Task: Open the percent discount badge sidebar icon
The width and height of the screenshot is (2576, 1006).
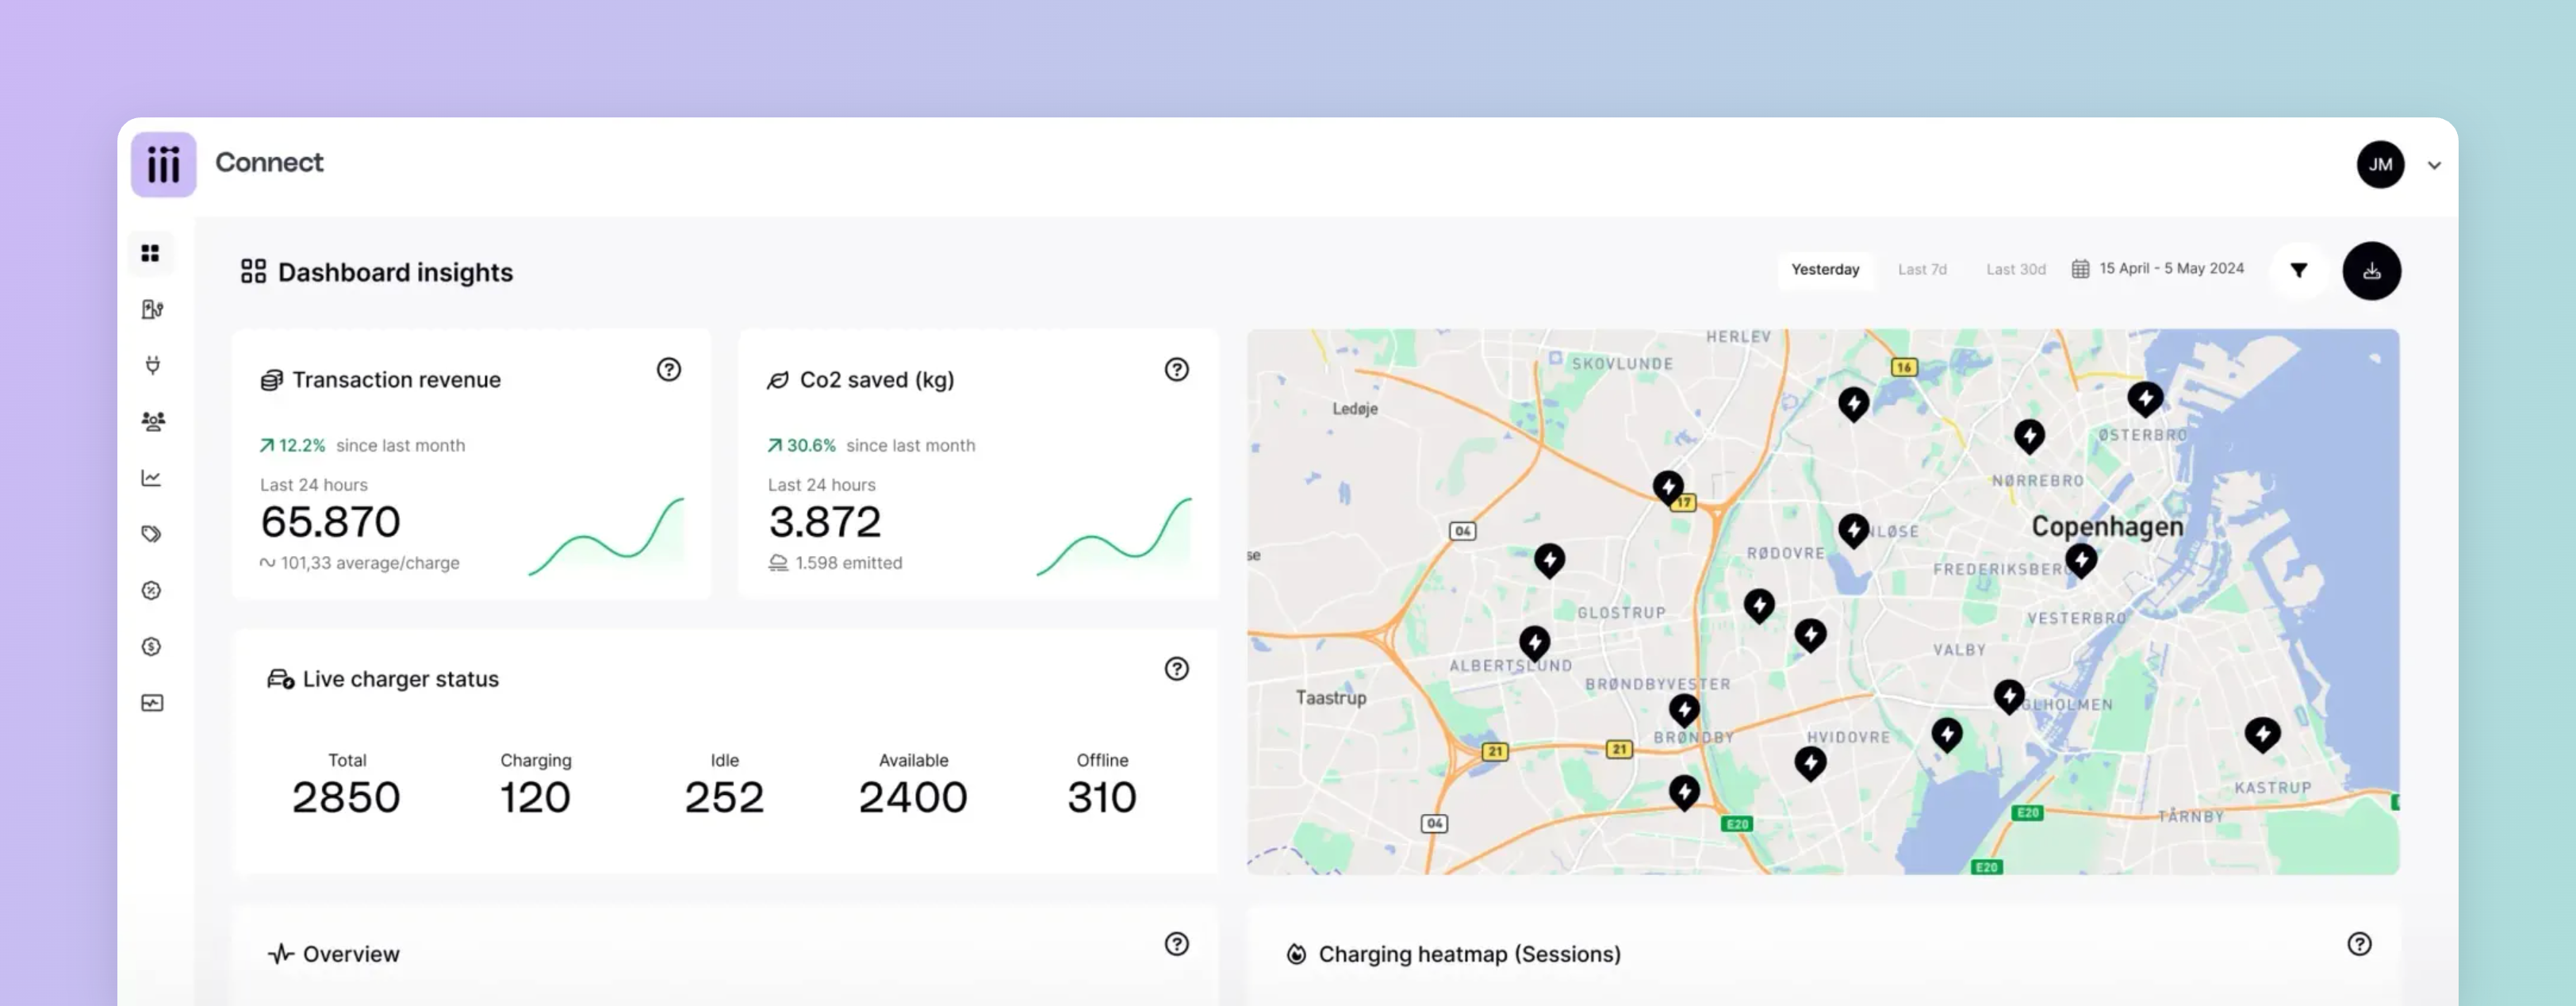Action: coord(151,590)
